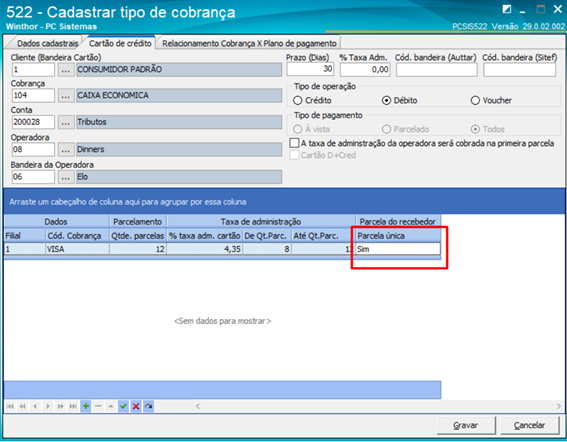
Task: Open lookup button next to Conta field
Action: [x=66, y=123]
